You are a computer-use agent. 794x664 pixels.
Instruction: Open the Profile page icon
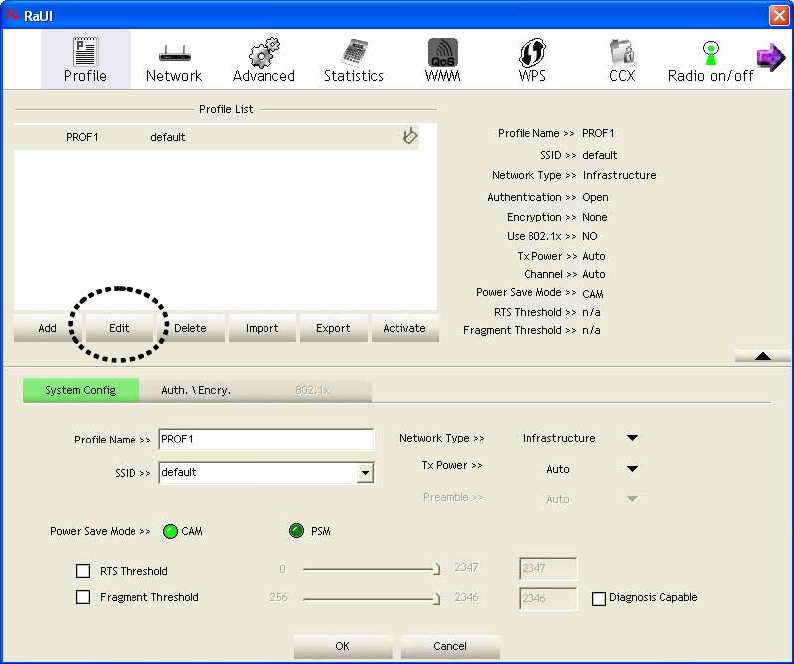coord(85,52)
